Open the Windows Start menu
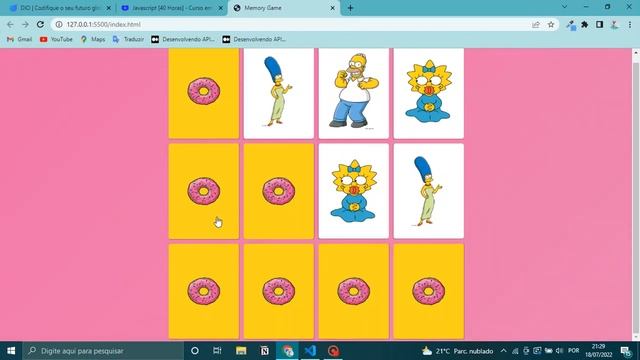Screen dimensions: 640x360 [x=11, y=351]
